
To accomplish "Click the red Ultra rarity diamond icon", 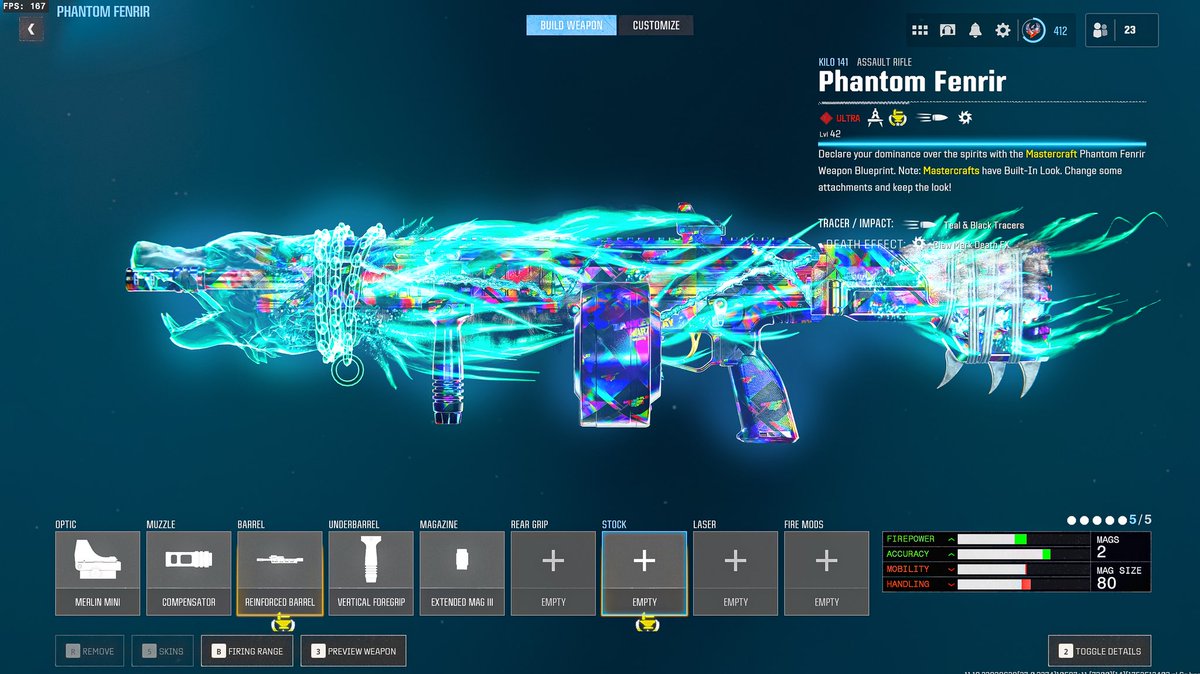I will click(826, 118).
